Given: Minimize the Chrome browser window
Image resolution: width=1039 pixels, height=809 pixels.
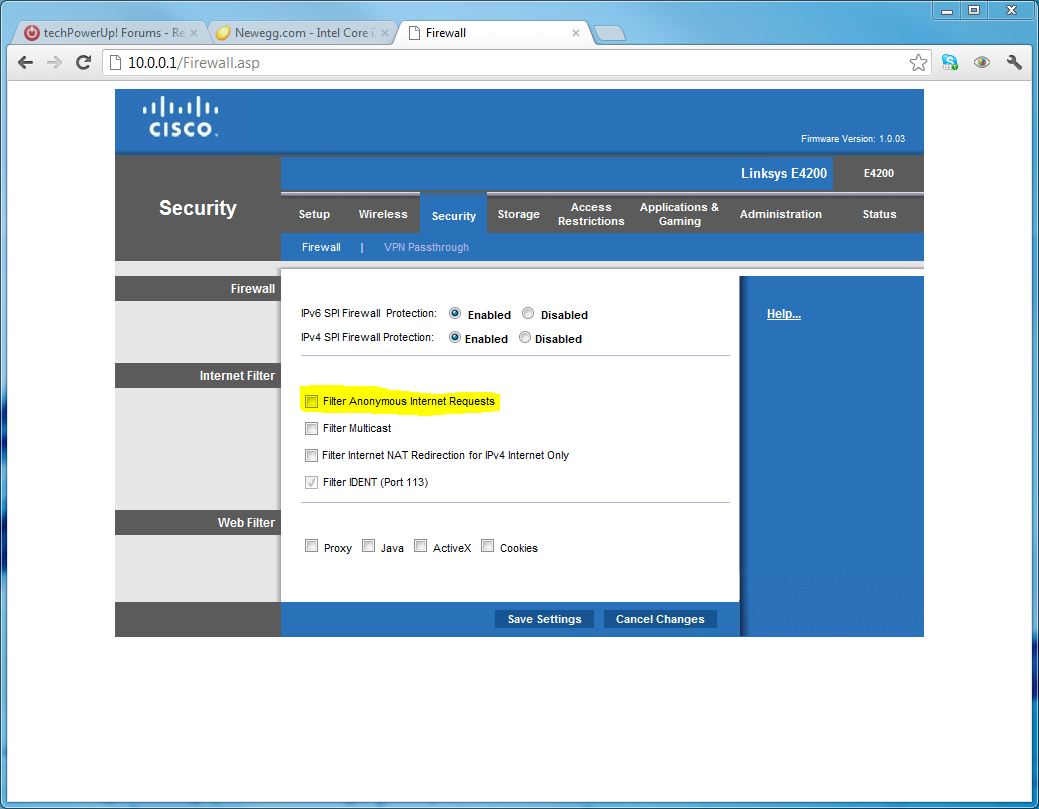Looking at the screenshot, I should coord(948,10).
